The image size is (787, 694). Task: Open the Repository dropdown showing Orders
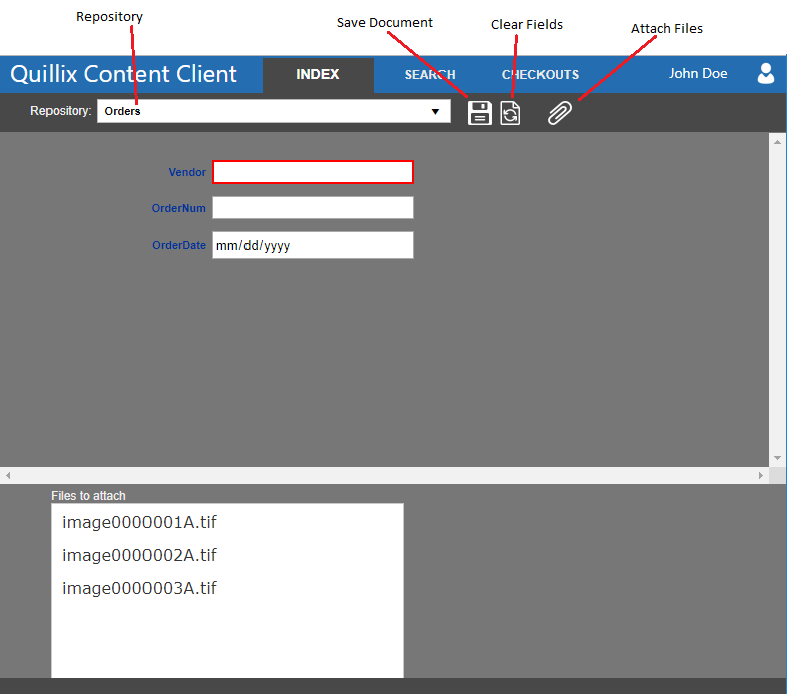click(273, 111)
